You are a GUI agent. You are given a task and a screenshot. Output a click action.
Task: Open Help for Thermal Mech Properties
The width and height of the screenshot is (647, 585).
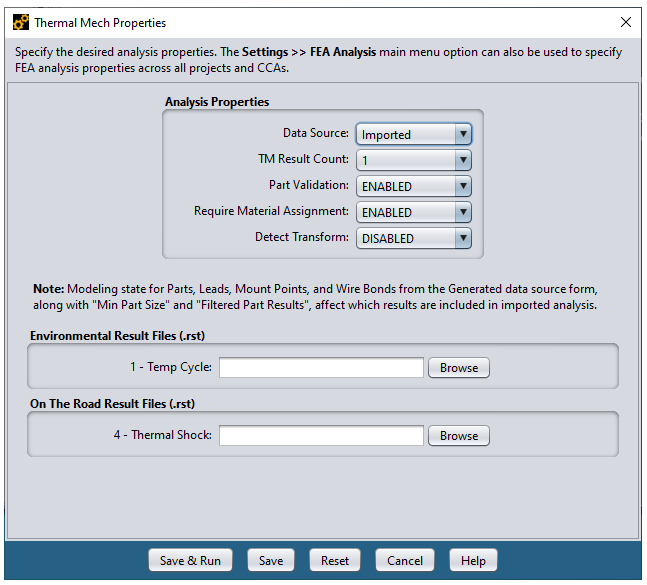[x=473, y=560]
